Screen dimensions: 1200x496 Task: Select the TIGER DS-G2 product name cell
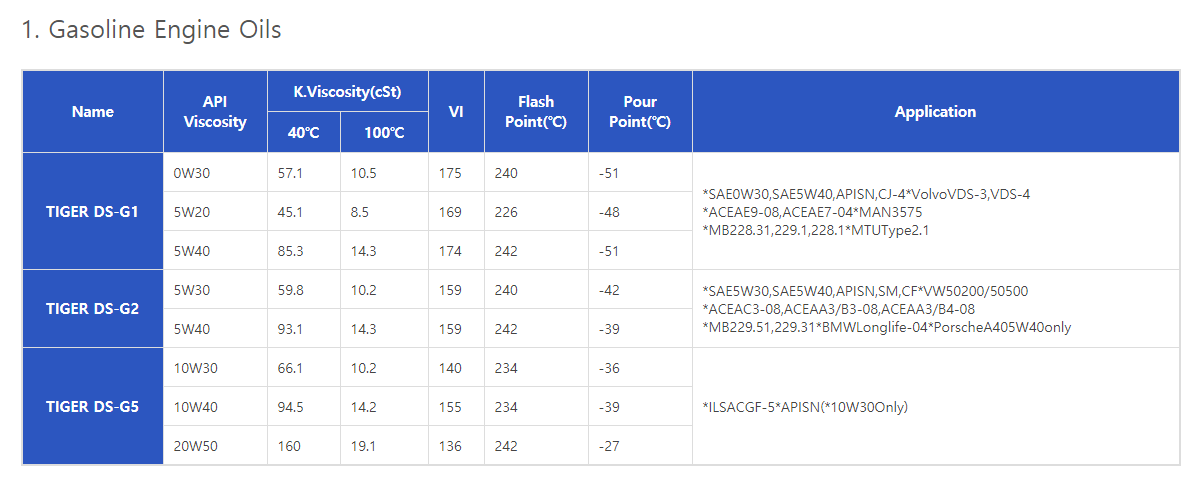point(93,309)
